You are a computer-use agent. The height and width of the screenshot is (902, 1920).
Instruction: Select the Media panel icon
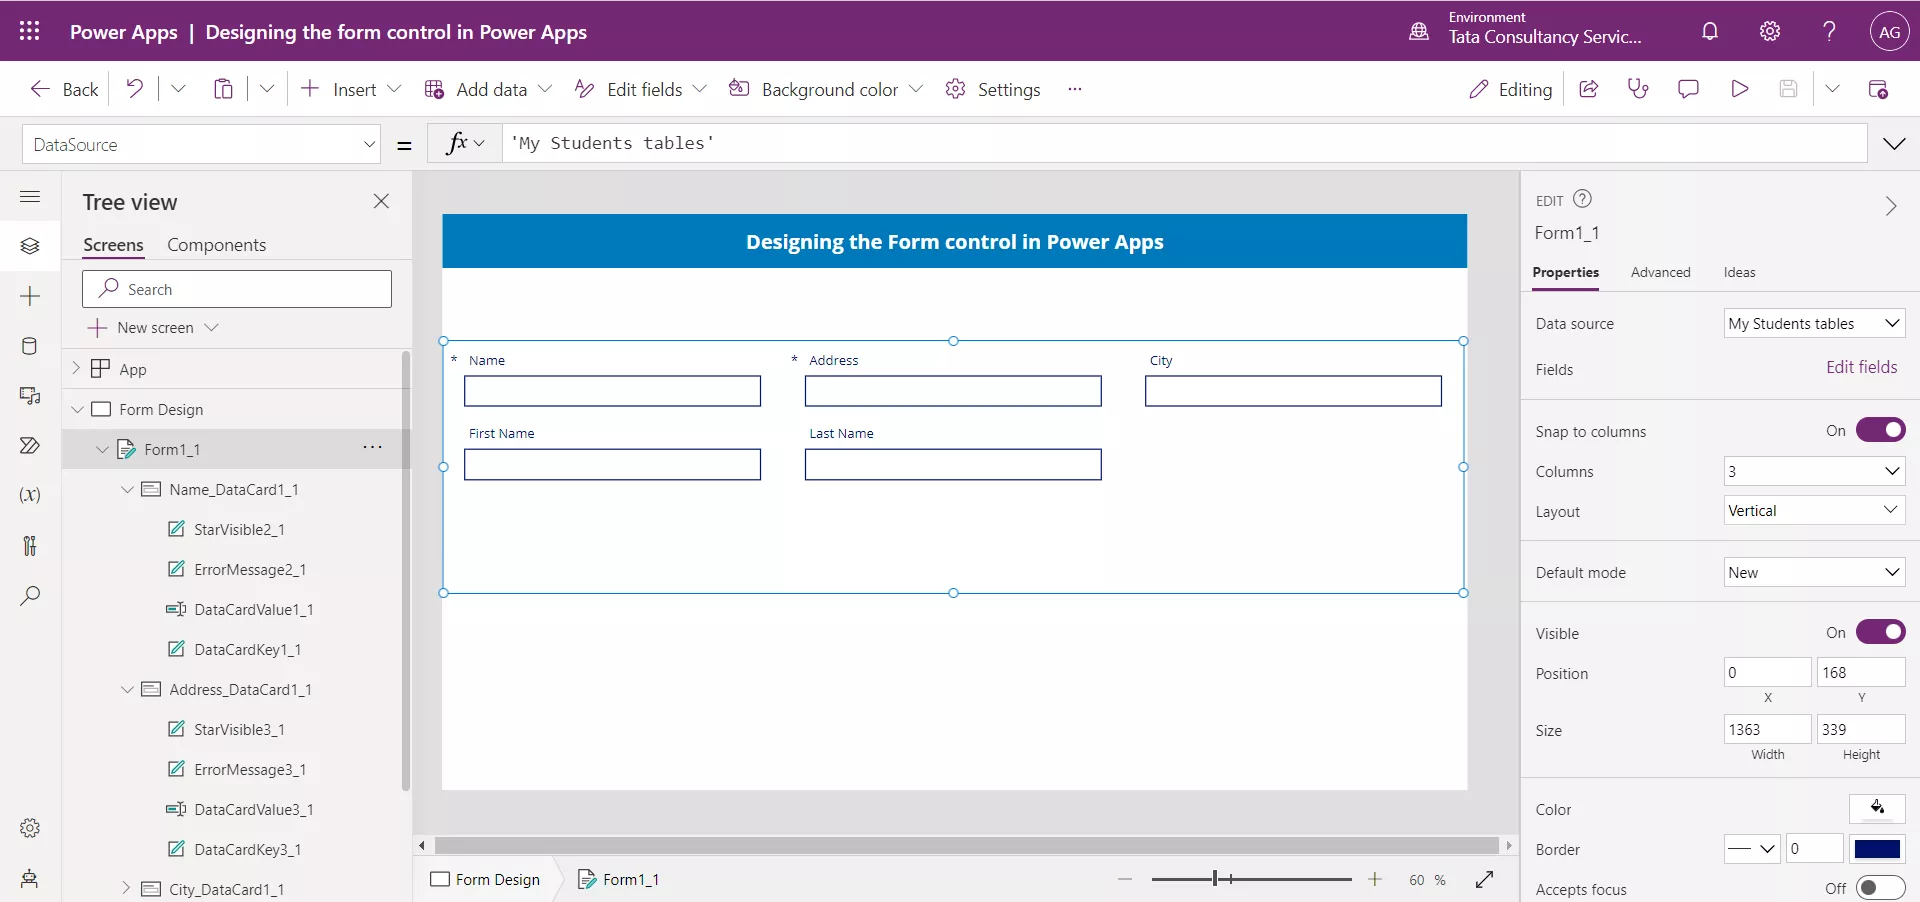[30, 396]
